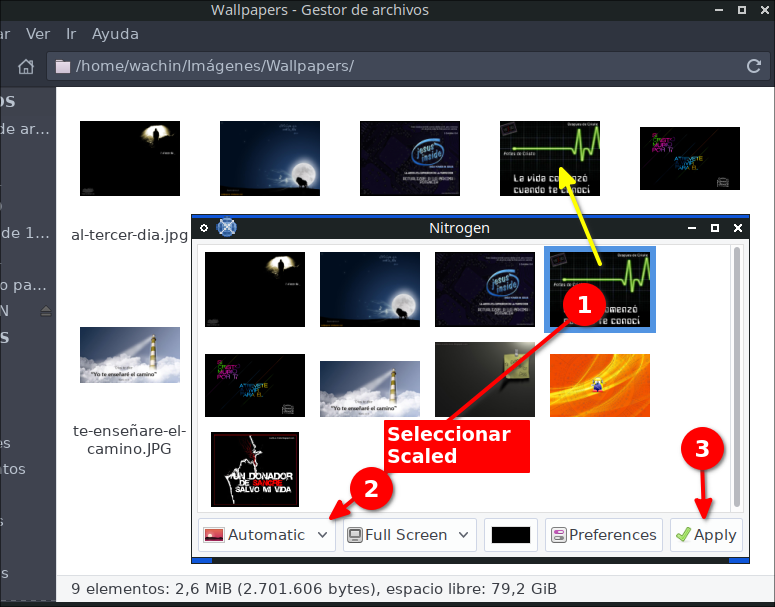This screenshot has width=775, height=607.
Task: Click te-enseñare-el-camino.JPG file name
Action: click(x=129, y=440)
